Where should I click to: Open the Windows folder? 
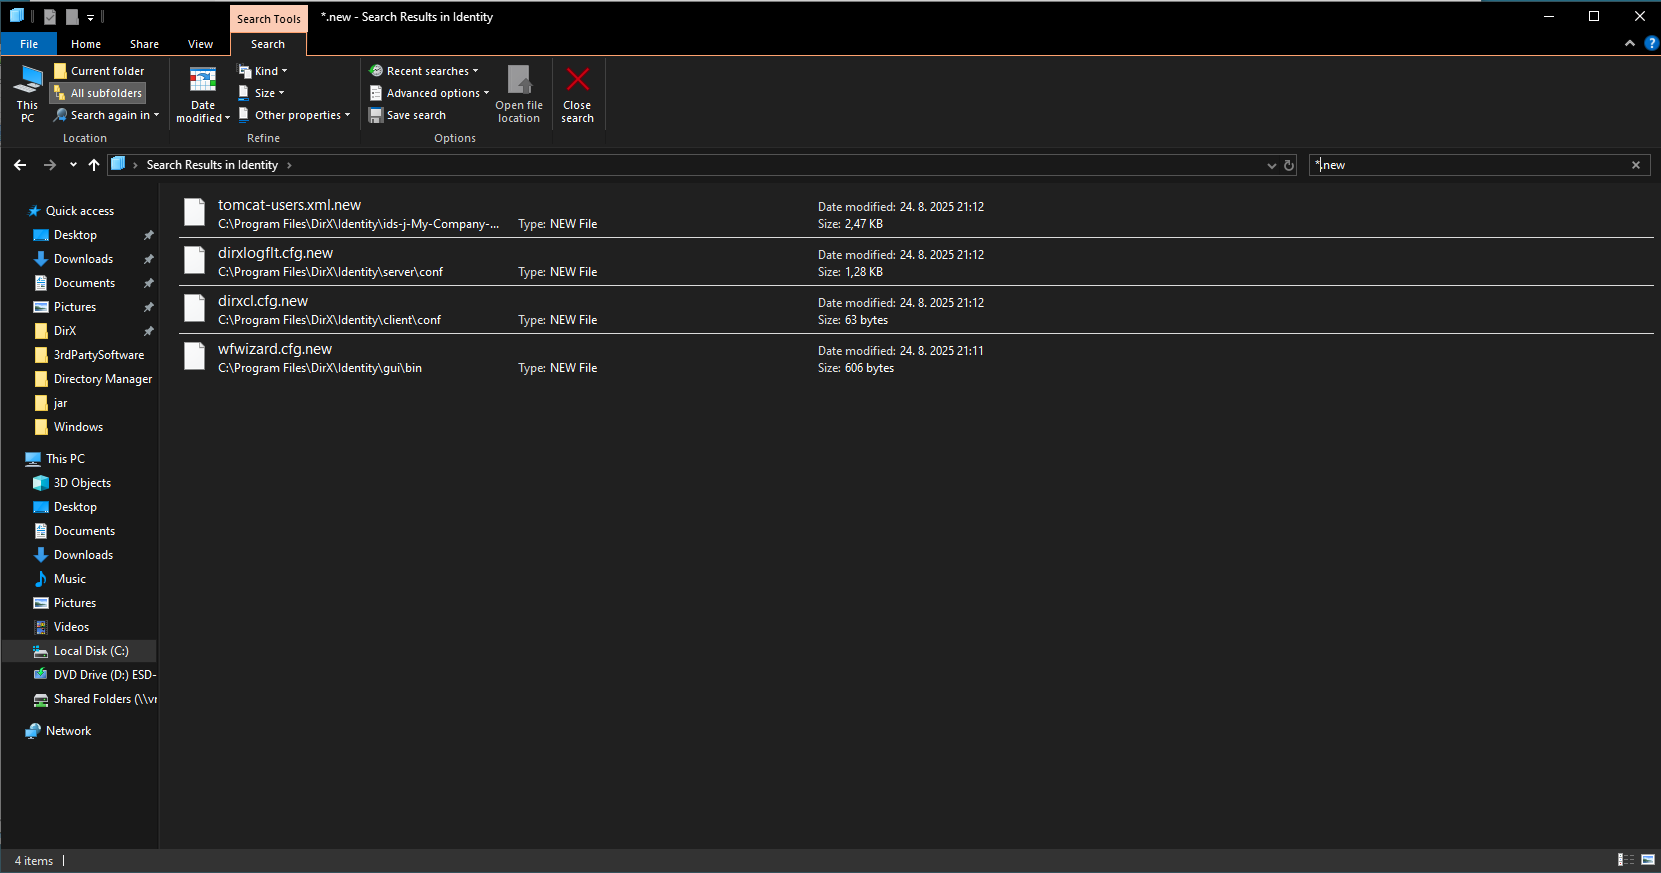[x=78, y=427]
